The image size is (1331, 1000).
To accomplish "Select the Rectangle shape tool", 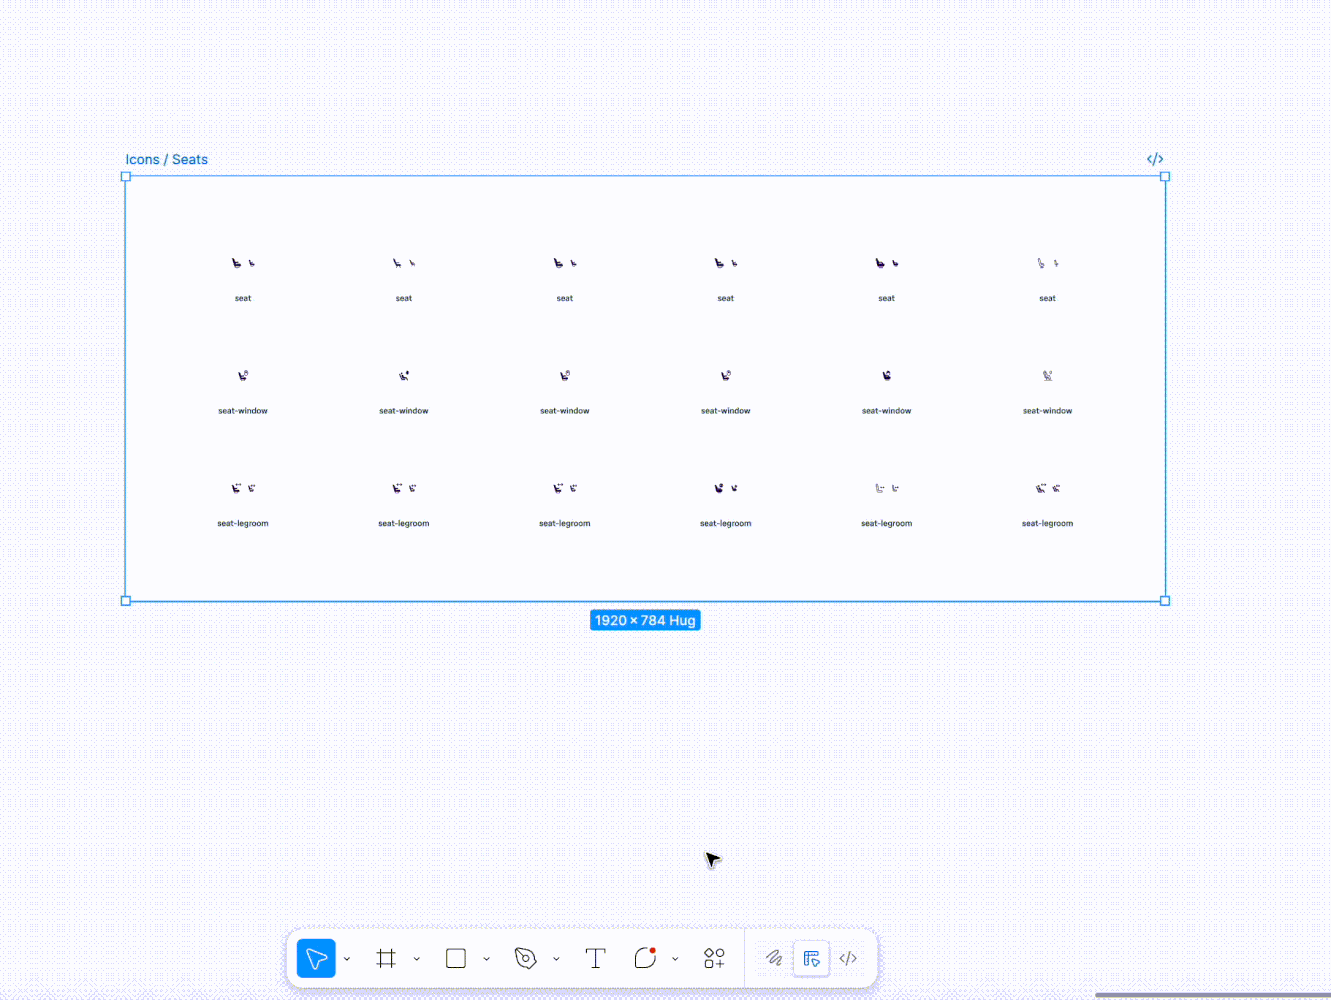I will pos(456,959).
